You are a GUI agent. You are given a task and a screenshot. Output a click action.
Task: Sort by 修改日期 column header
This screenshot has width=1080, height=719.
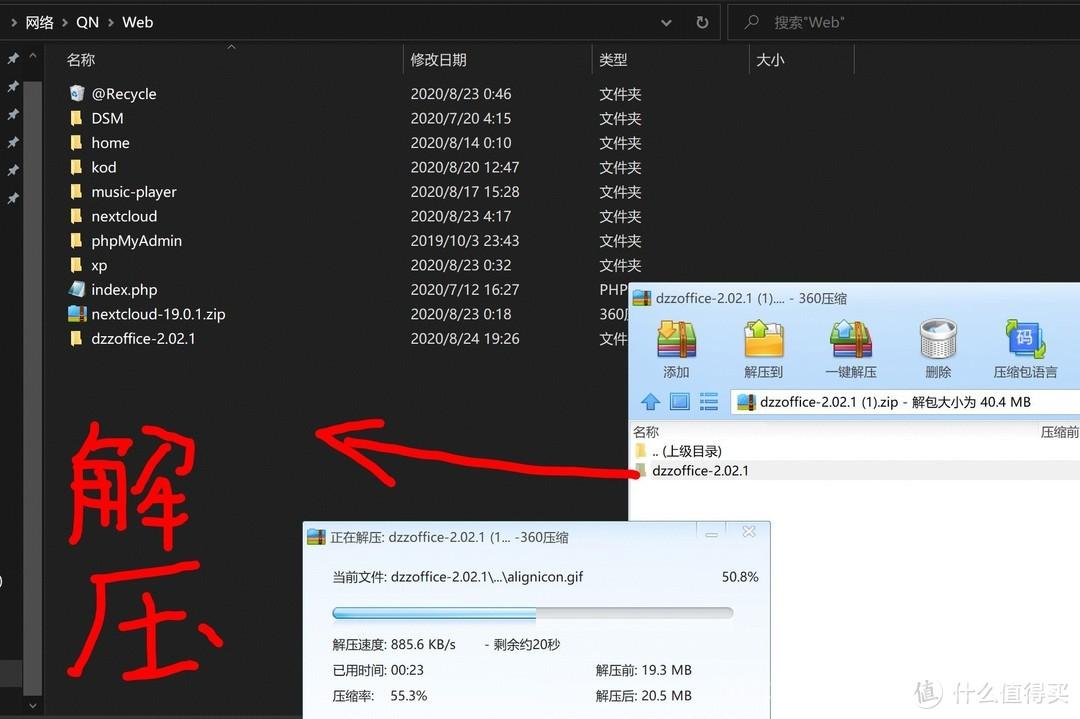(x=438, y=60)
